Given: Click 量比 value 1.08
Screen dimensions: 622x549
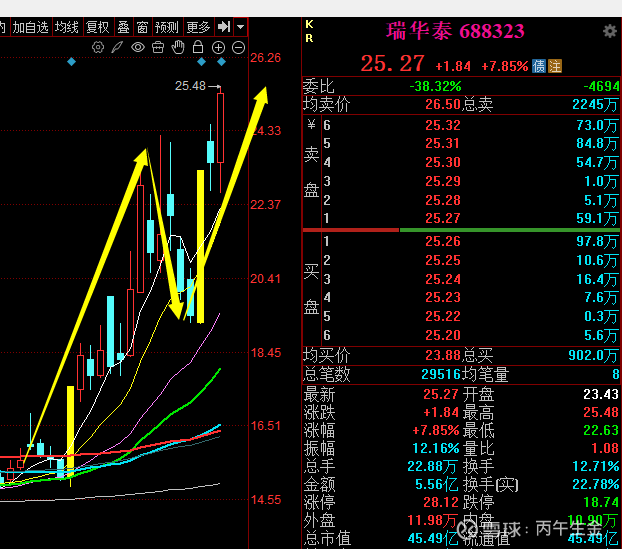Looking at the screenshot, I should pyautogui.click(x=605, y=448).
